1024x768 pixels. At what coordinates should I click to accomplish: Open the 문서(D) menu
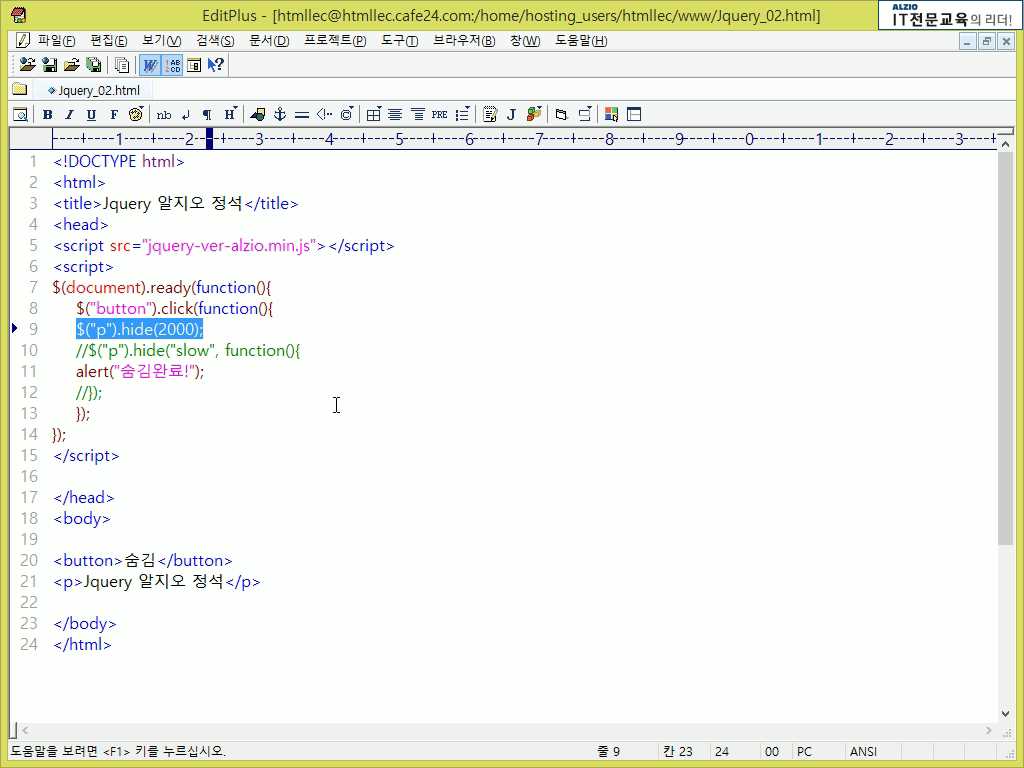coord(269,40)
